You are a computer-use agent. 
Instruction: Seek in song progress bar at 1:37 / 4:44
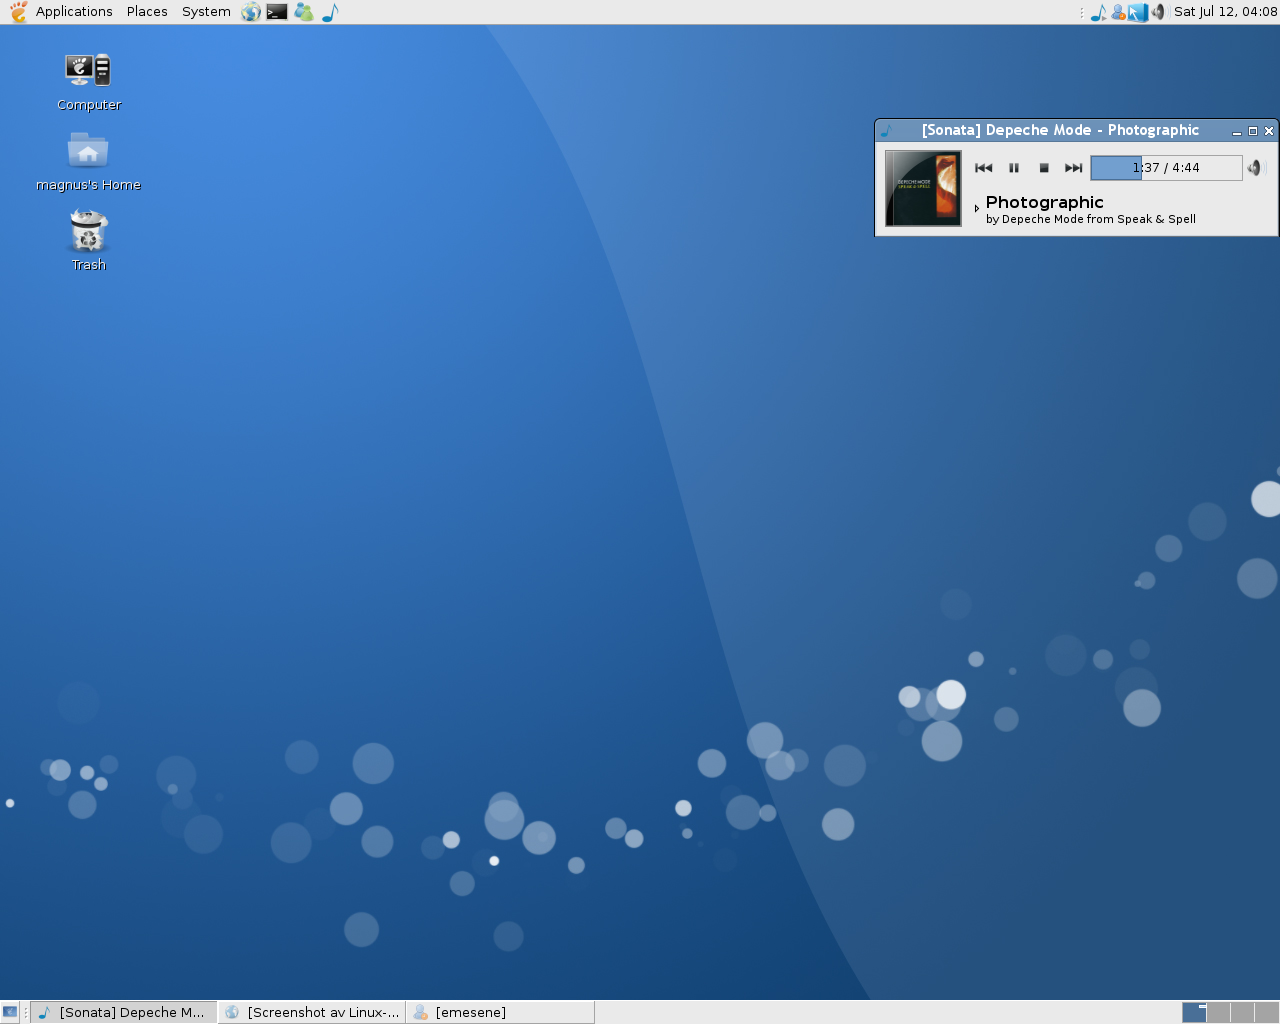pos(1166,168)
